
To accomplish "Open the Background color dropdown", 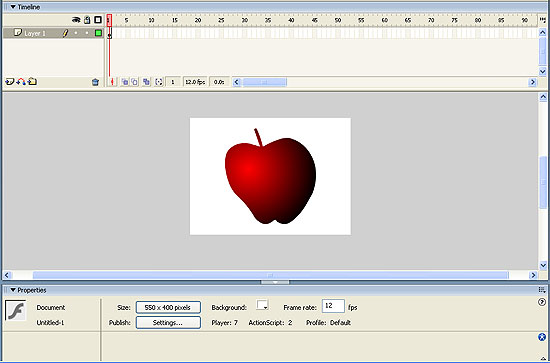I will click(x=262, y=305).
